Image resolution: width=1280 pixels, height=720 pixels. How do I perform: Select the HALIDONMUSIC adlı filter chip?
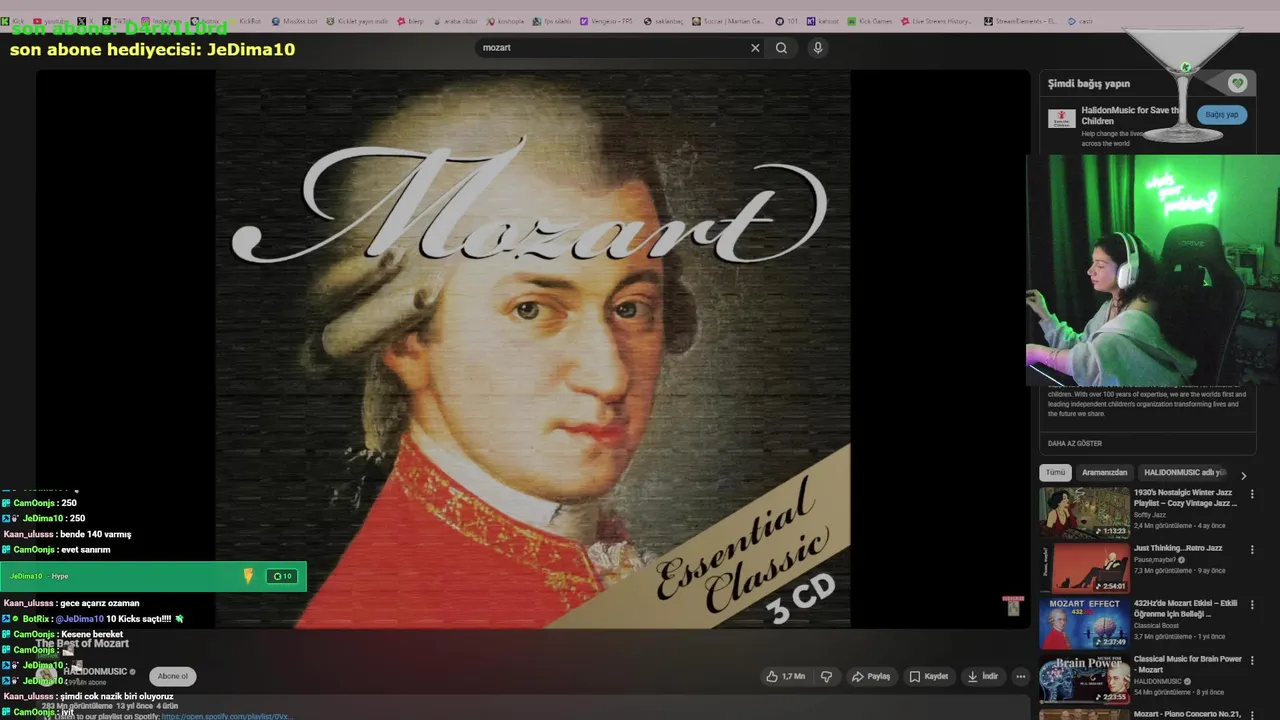[x=1184, y=473]
